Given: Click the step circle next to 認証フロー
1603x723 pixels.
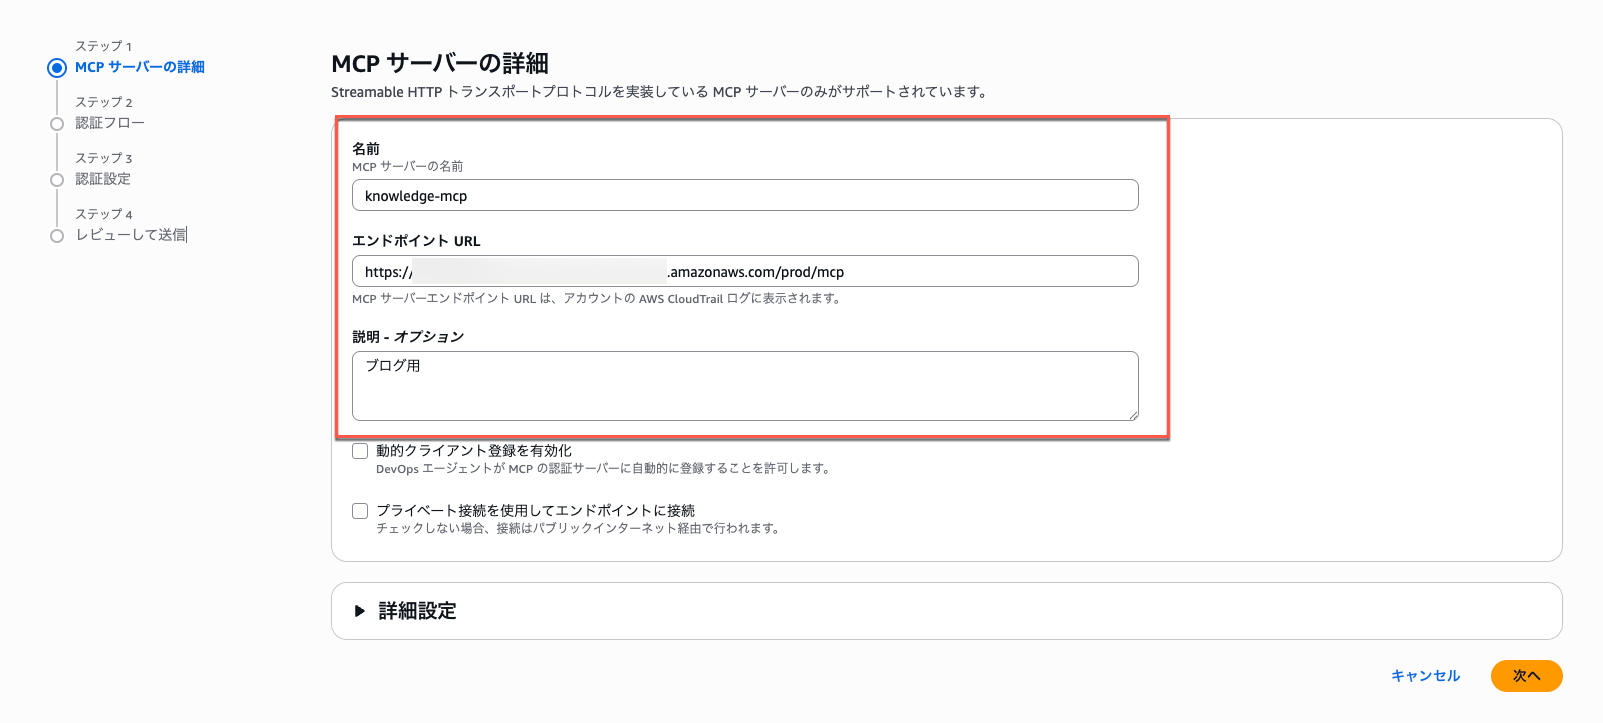Looking at the screenshot, I should point(57,123).
